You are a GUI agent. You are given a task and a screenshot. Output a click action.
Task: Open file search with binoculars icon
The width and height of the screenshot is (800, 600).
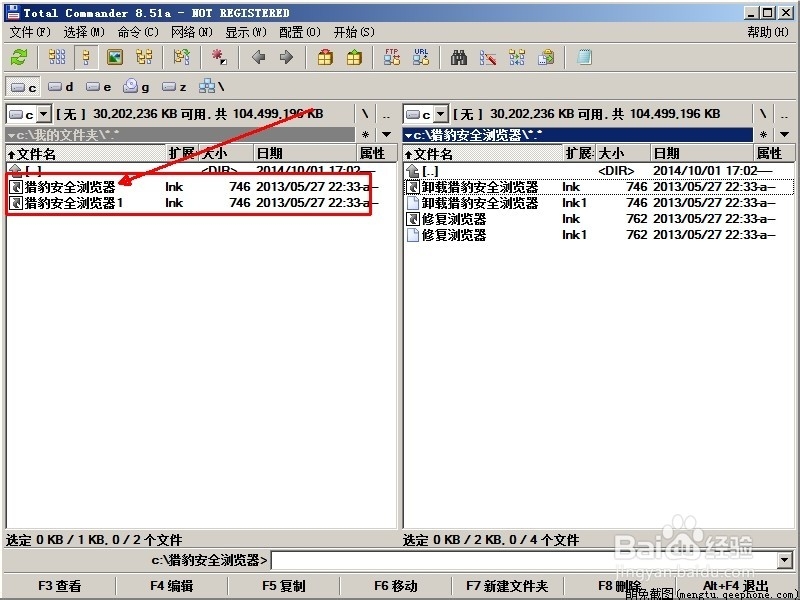[x=459, y=57]
